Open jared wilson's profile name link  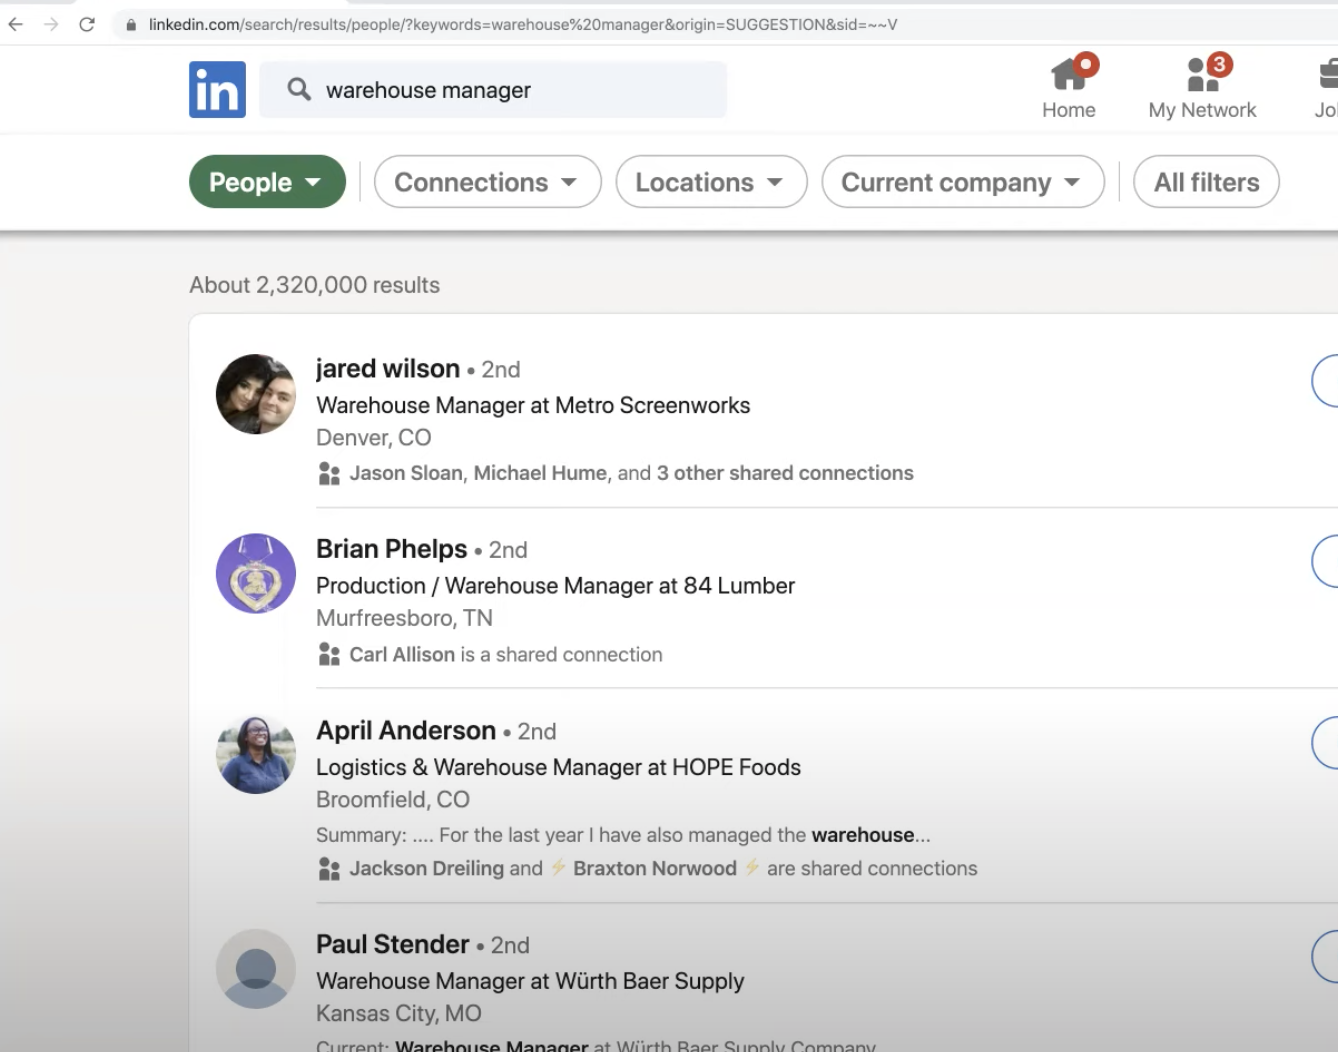(x=388, y=369)
